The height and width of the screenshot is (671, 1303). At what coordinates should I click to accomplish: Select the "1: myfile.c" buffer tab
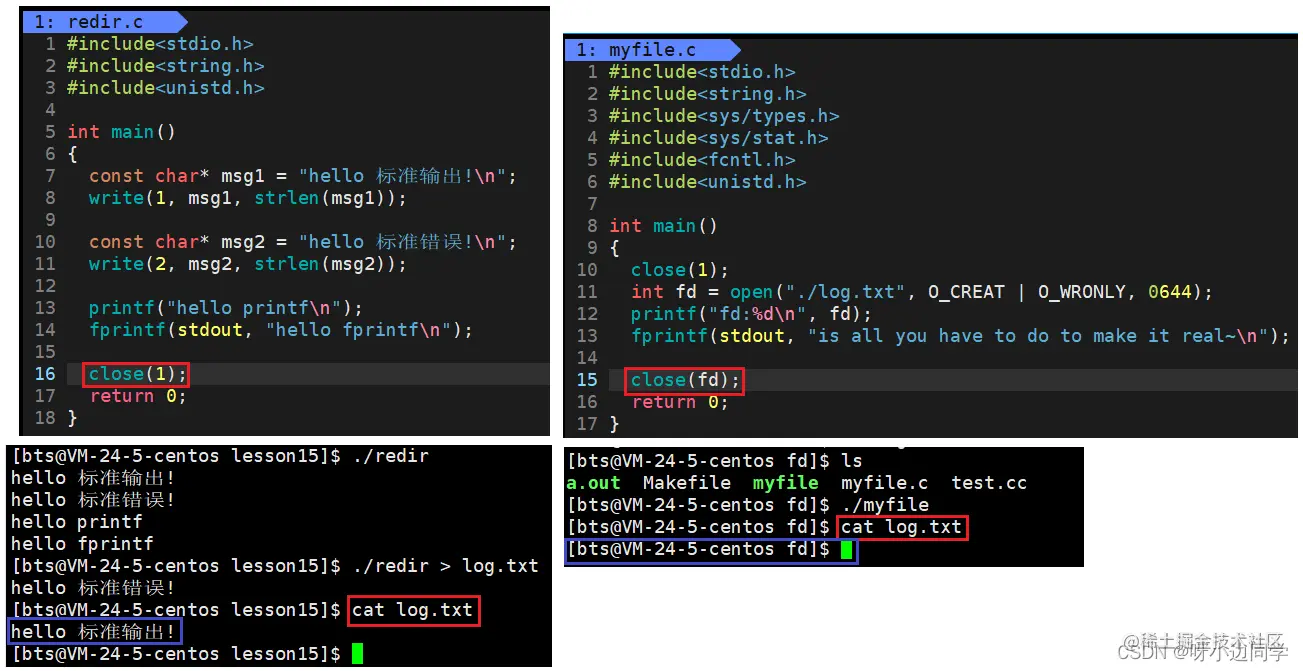click(650, 49)
